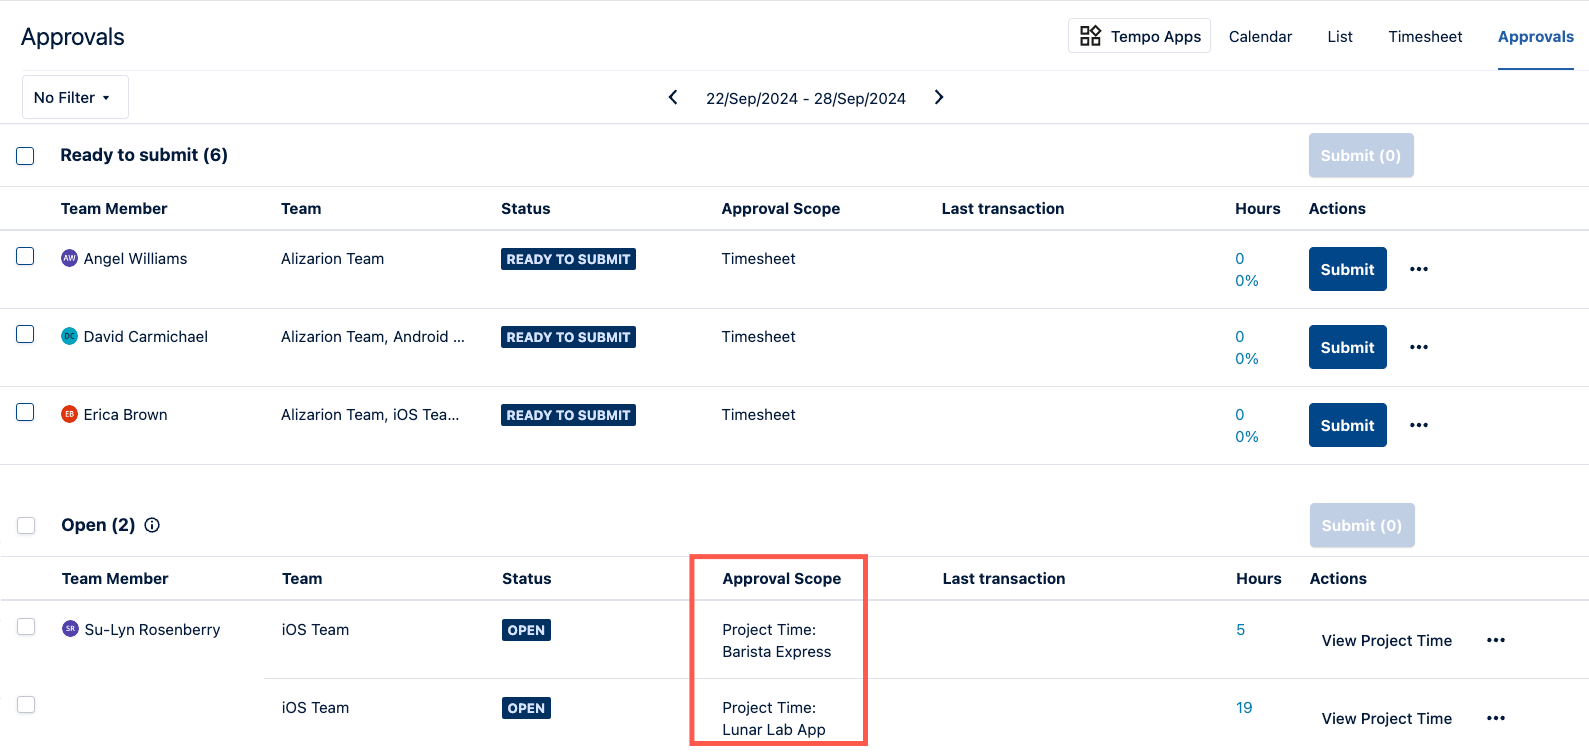Click the 19 hours value for Lunar Lab App
Screen dimensions: 1589x754
click(x=1244, y=707)
